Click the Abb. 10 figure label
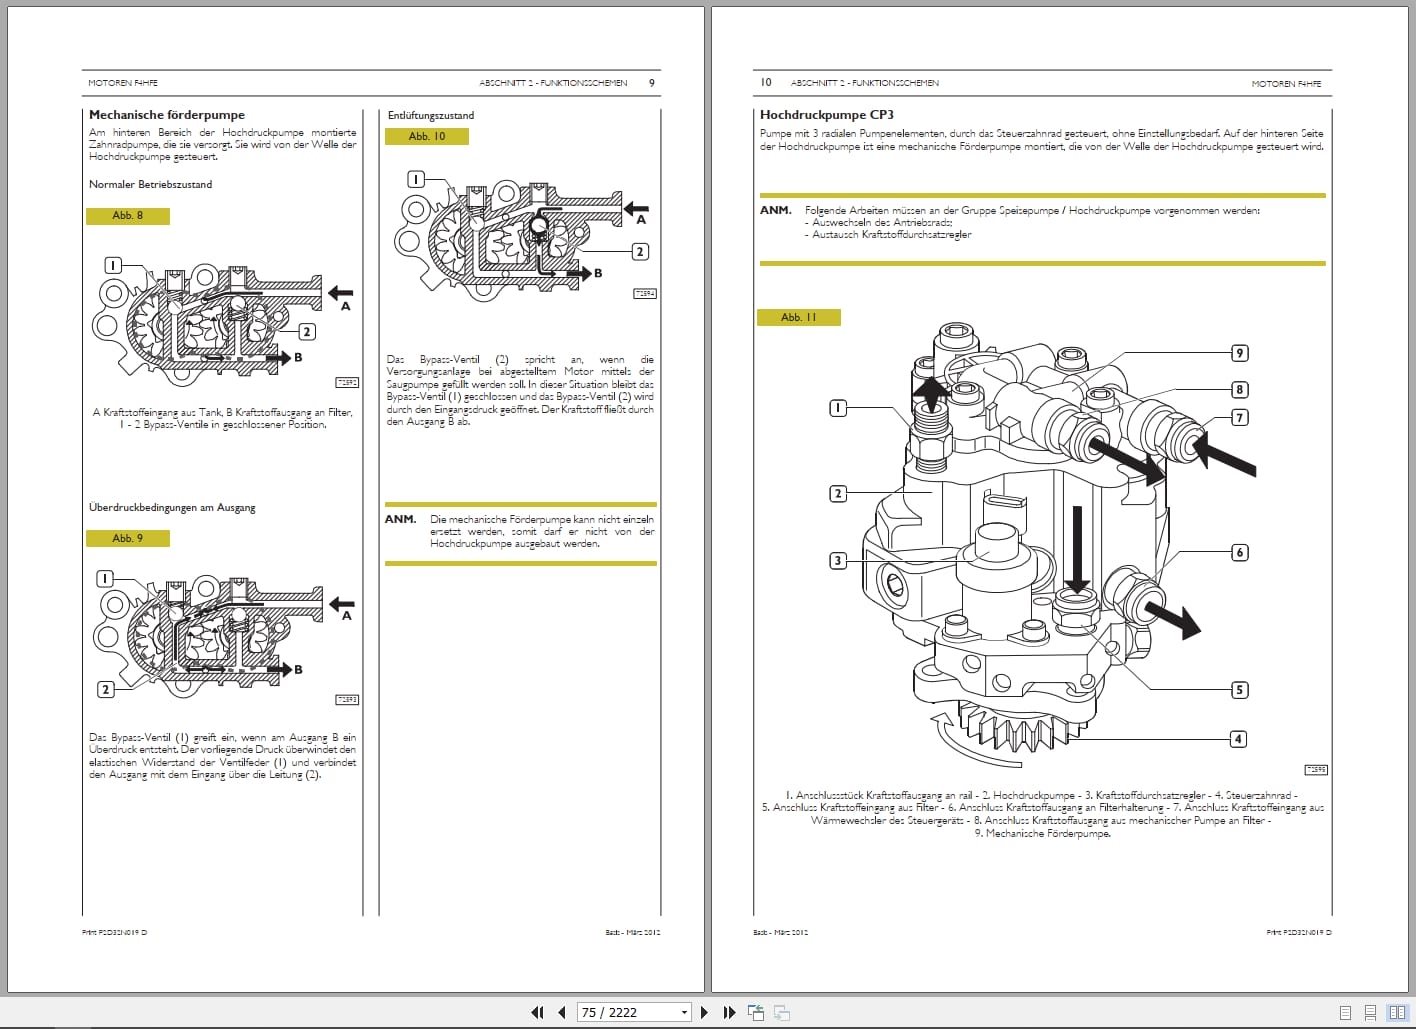1416x1029 pixels. (427, 135)
